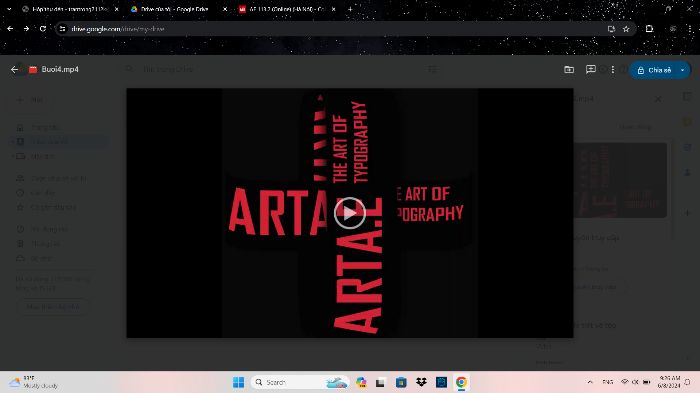The height and width of the screenshot is (393, 700).
Task: Open the Task View icon in taskbar
Action: pos(380,382)
